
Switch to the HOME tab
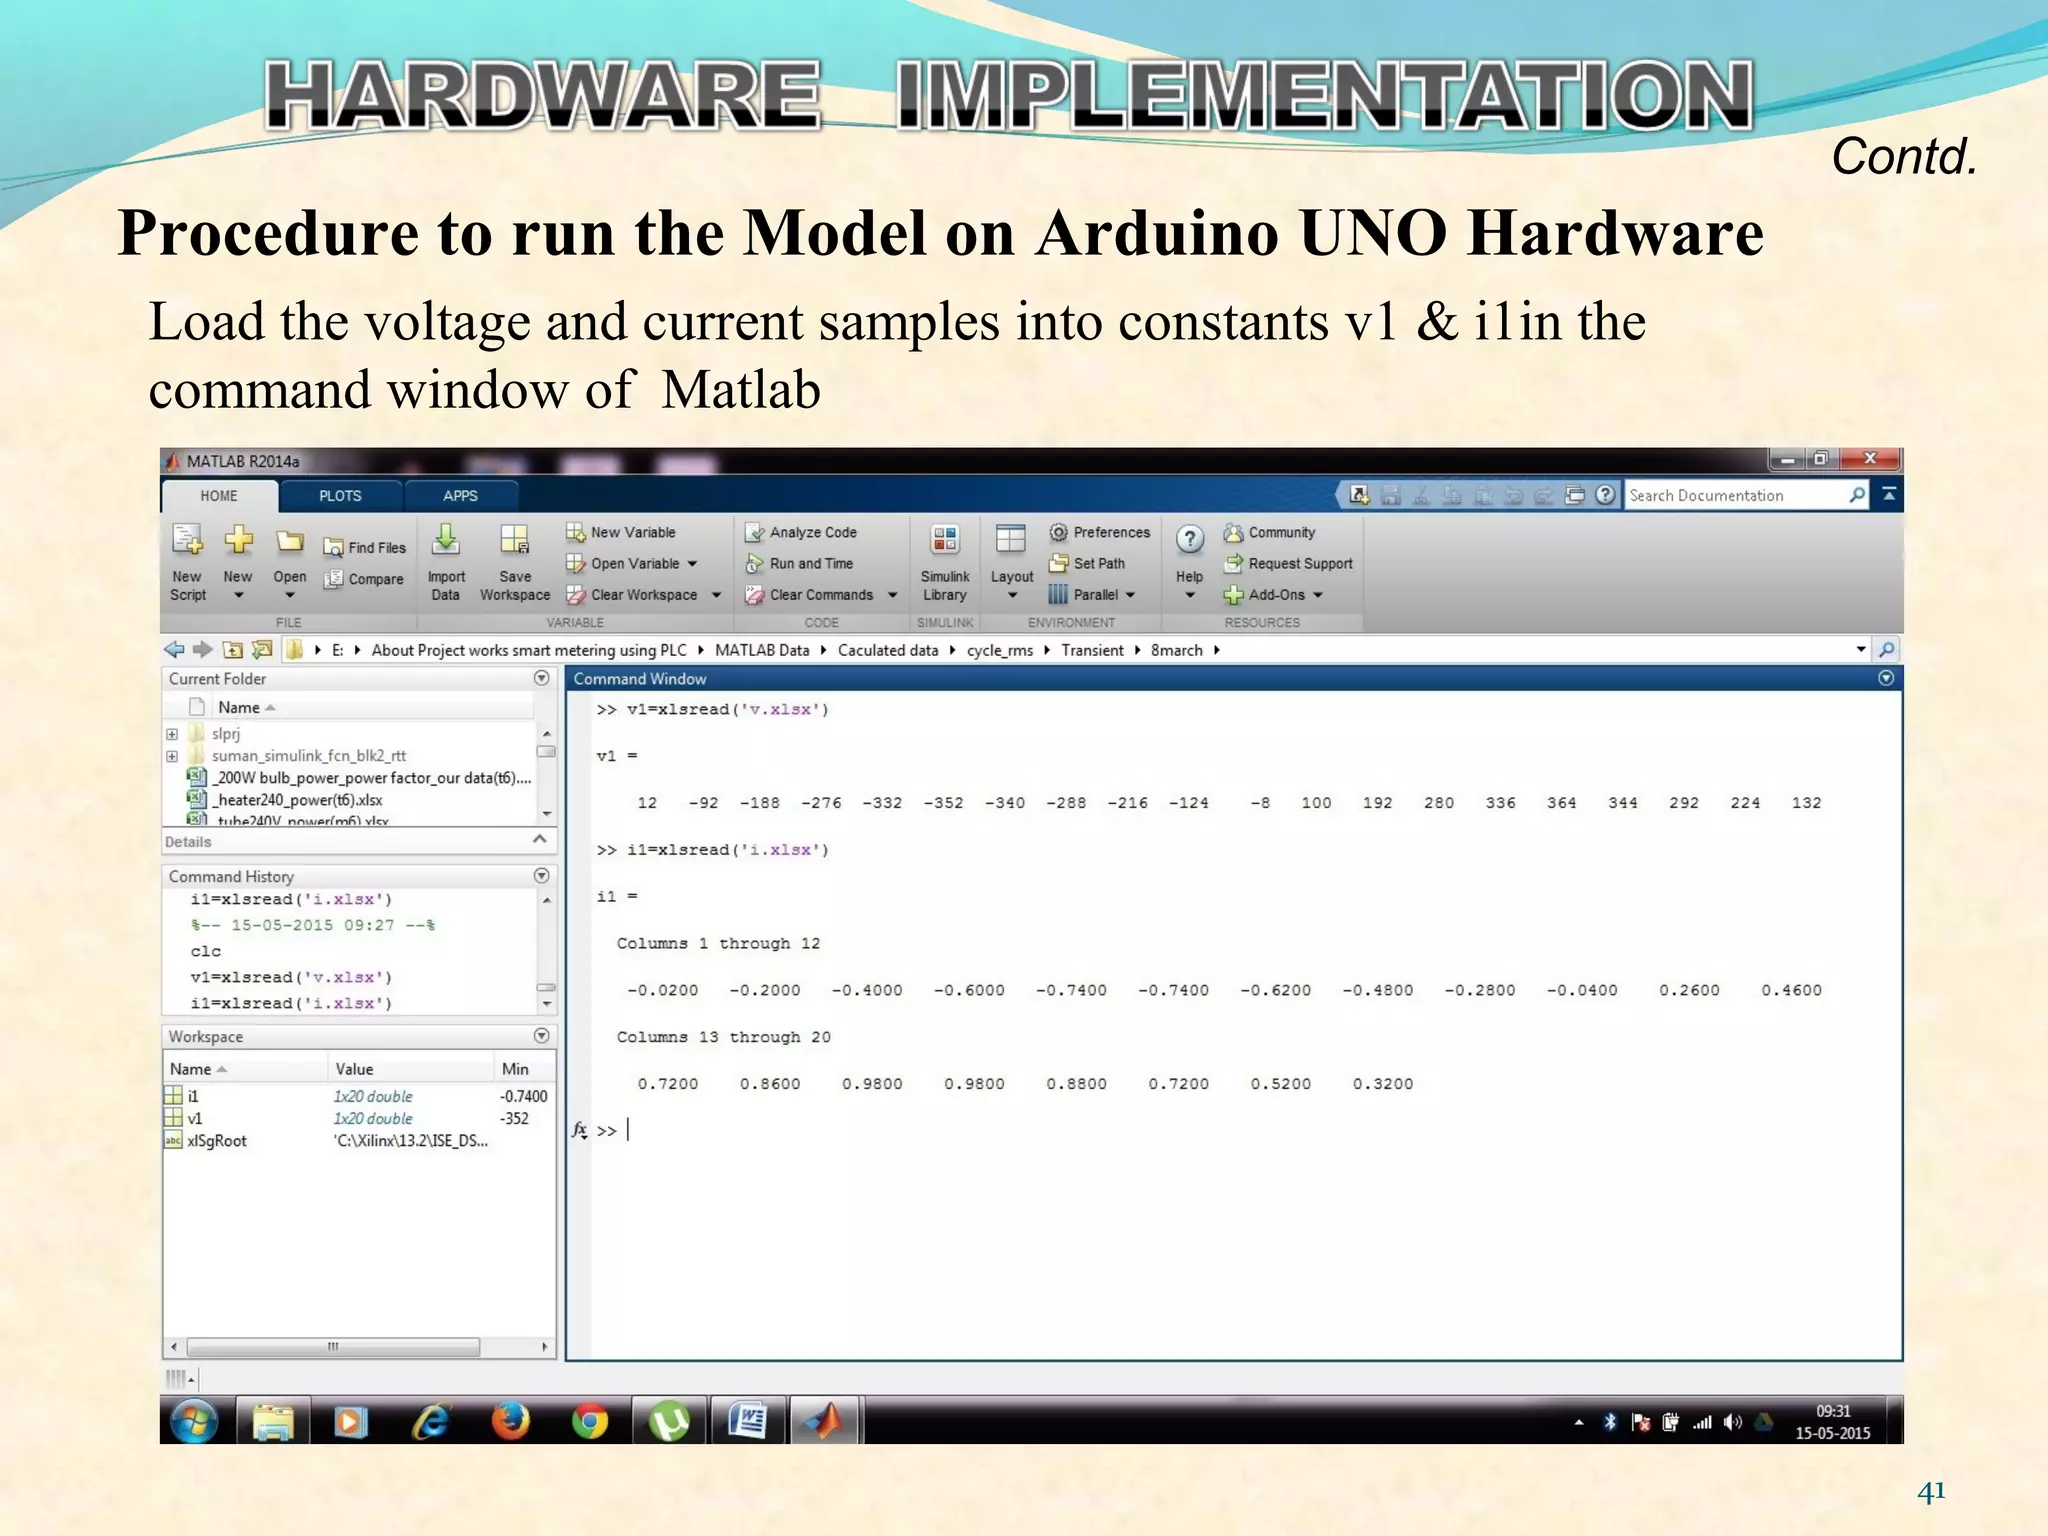(219, 496)
